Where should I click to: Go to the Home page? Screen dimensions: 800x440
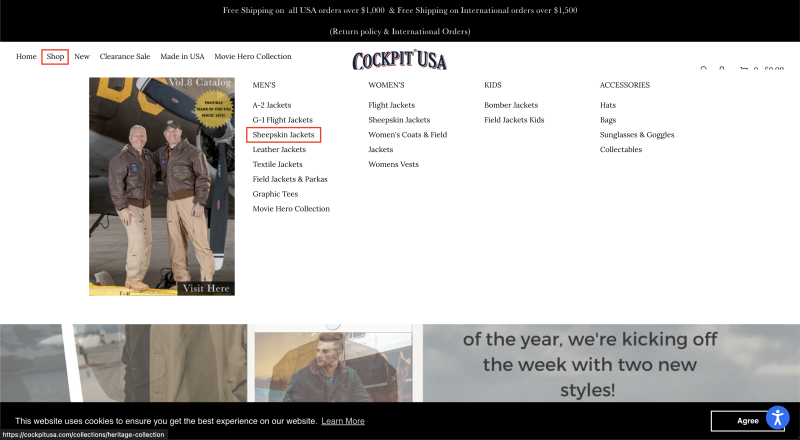click(x=26, y=56)
